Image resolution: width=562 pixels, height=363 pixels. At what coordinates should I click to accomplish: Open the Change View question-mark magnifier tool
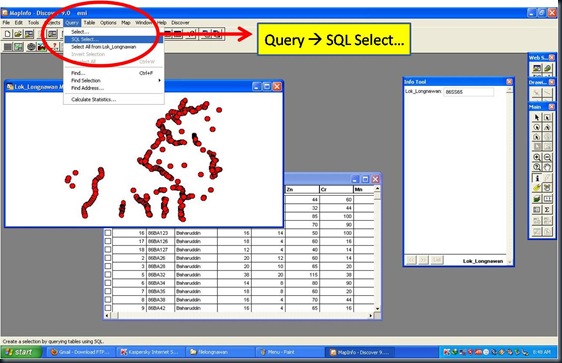(x=537, y=167)
